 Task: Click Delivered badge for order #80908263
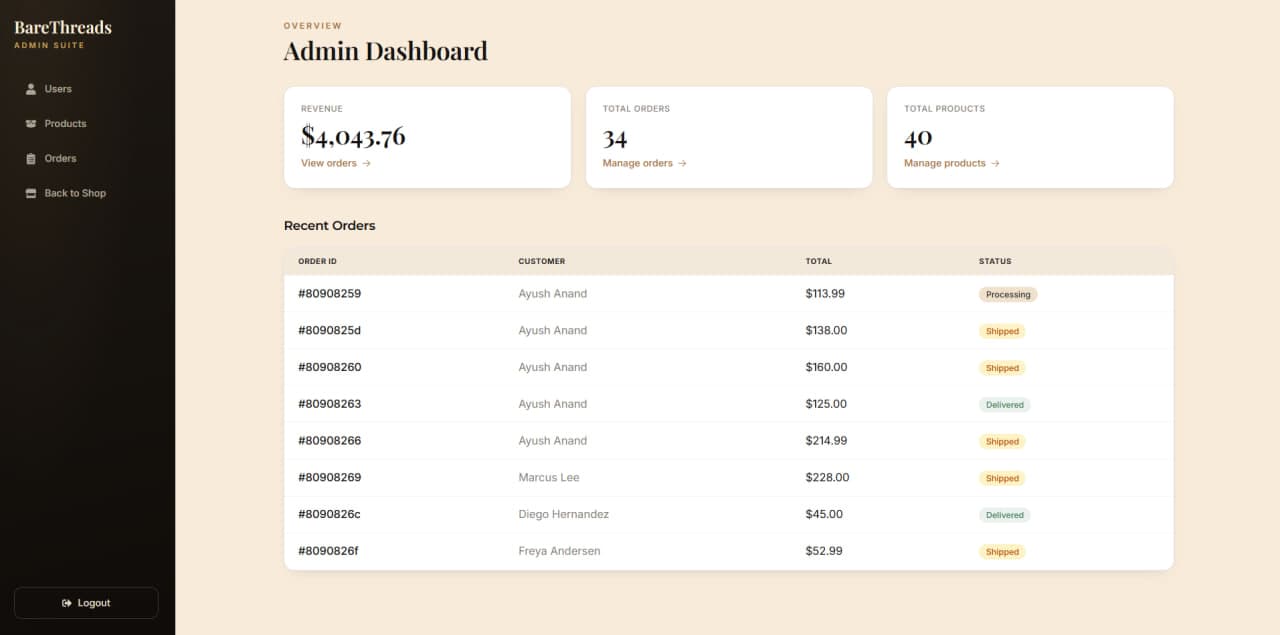click(x=1004, y=405)
